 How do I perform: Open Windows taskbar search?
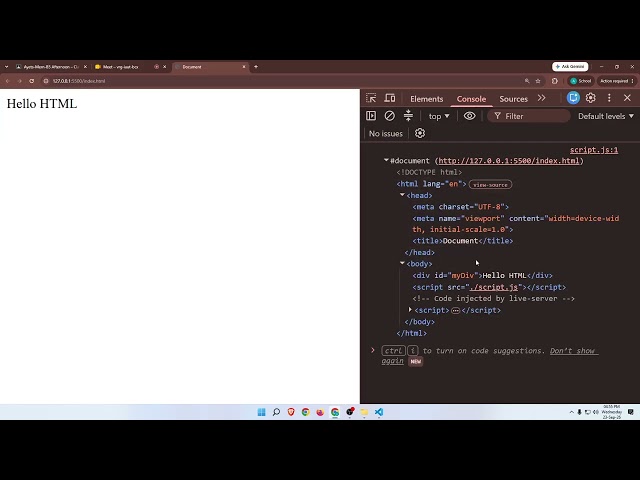(x=276, y=412)
